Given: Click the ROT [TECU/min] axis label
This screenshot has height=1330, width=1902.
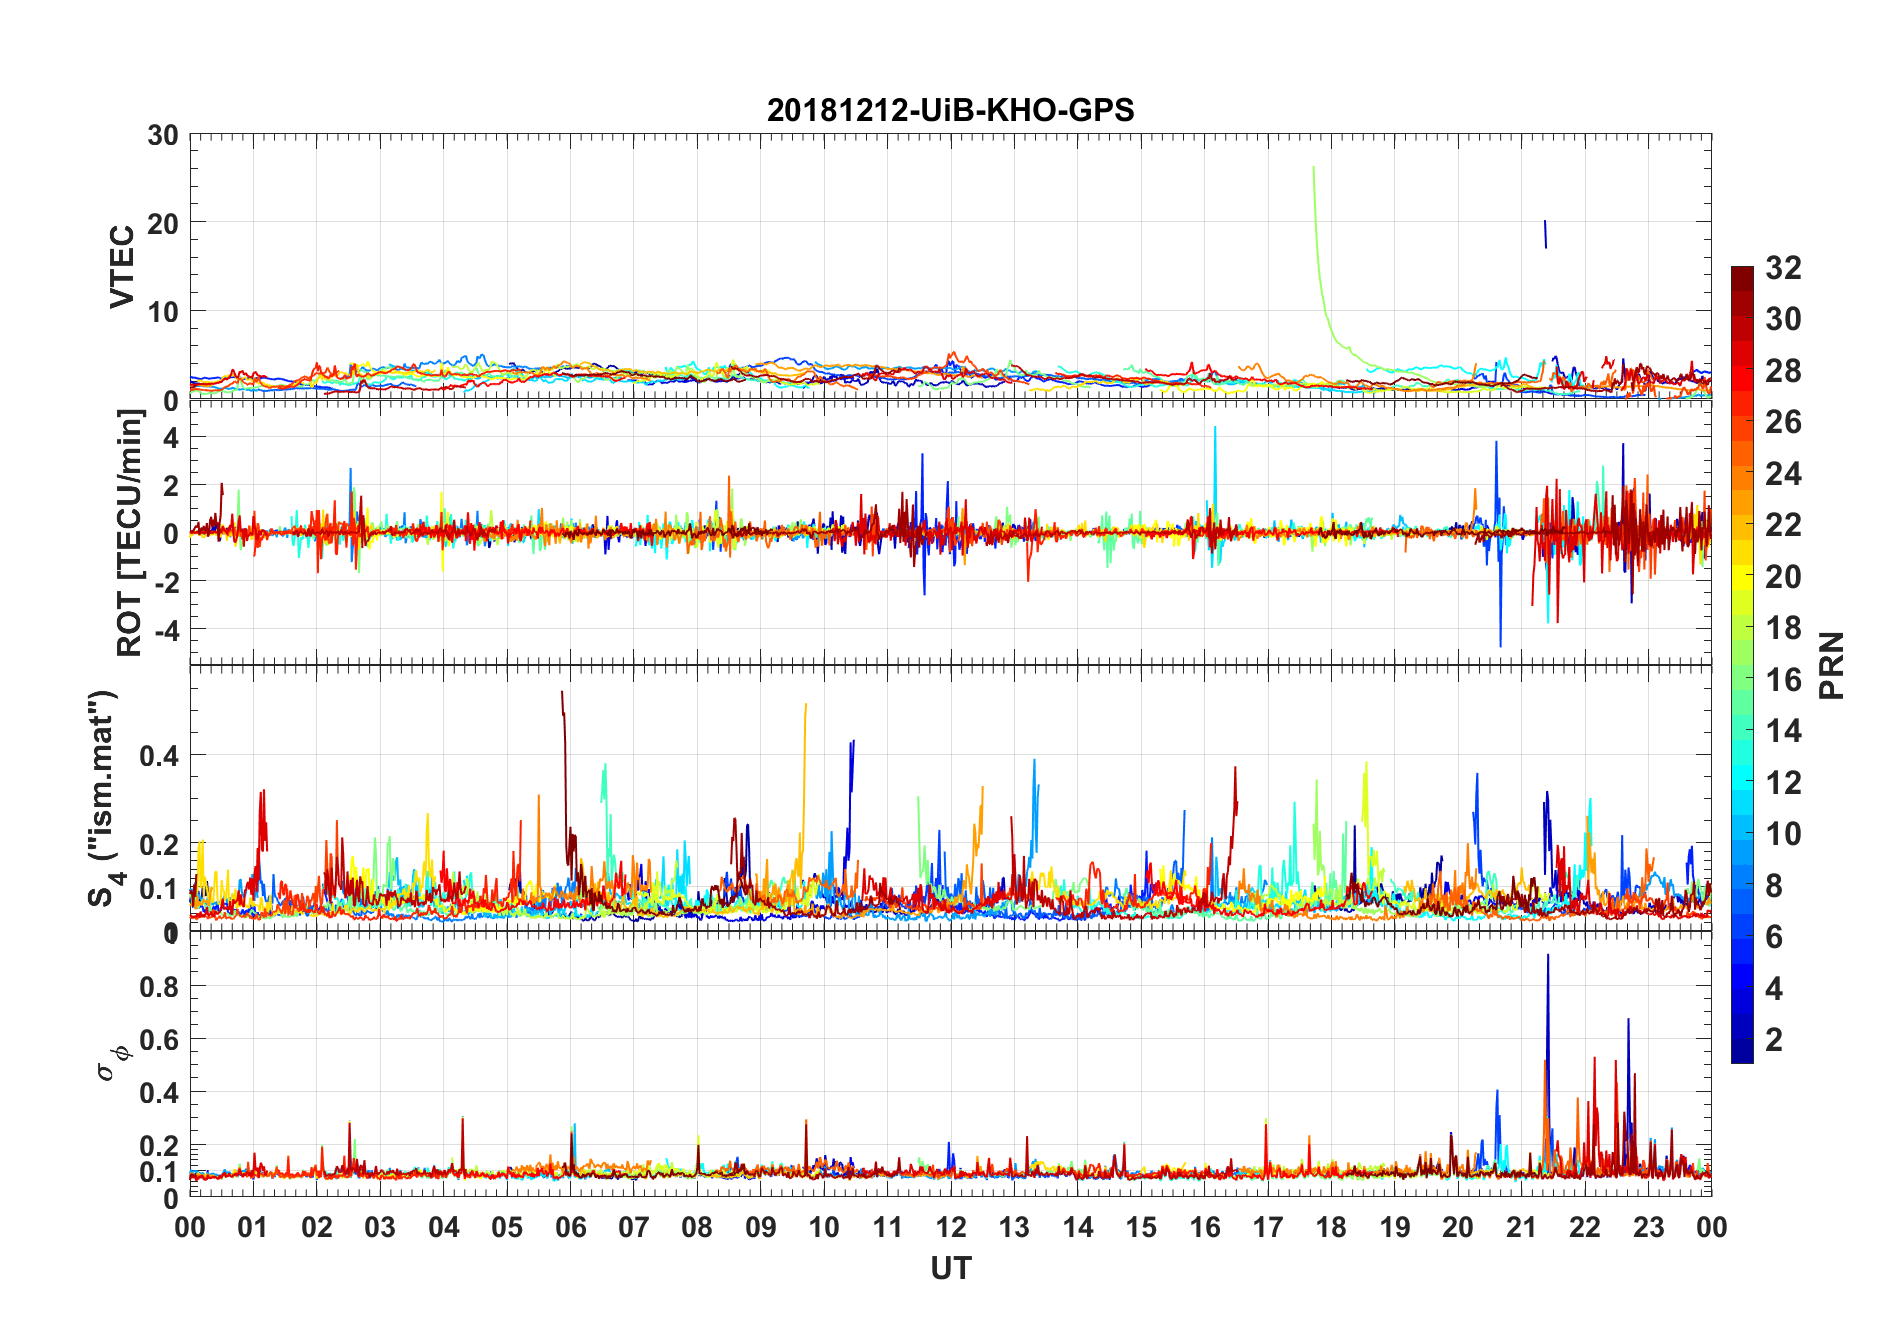Looking at the screenshot, I should click(x=129, y=533).
